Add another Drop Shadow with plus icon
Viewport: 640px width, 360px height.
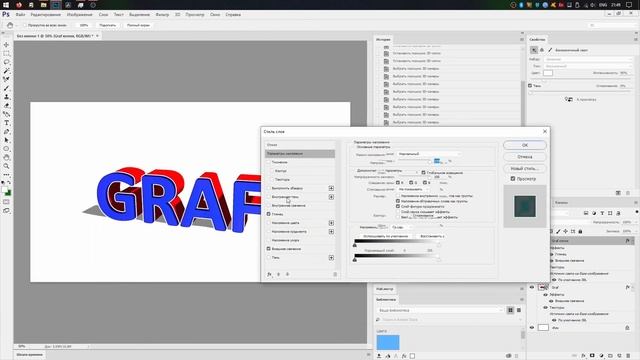(x=331, y=258)
